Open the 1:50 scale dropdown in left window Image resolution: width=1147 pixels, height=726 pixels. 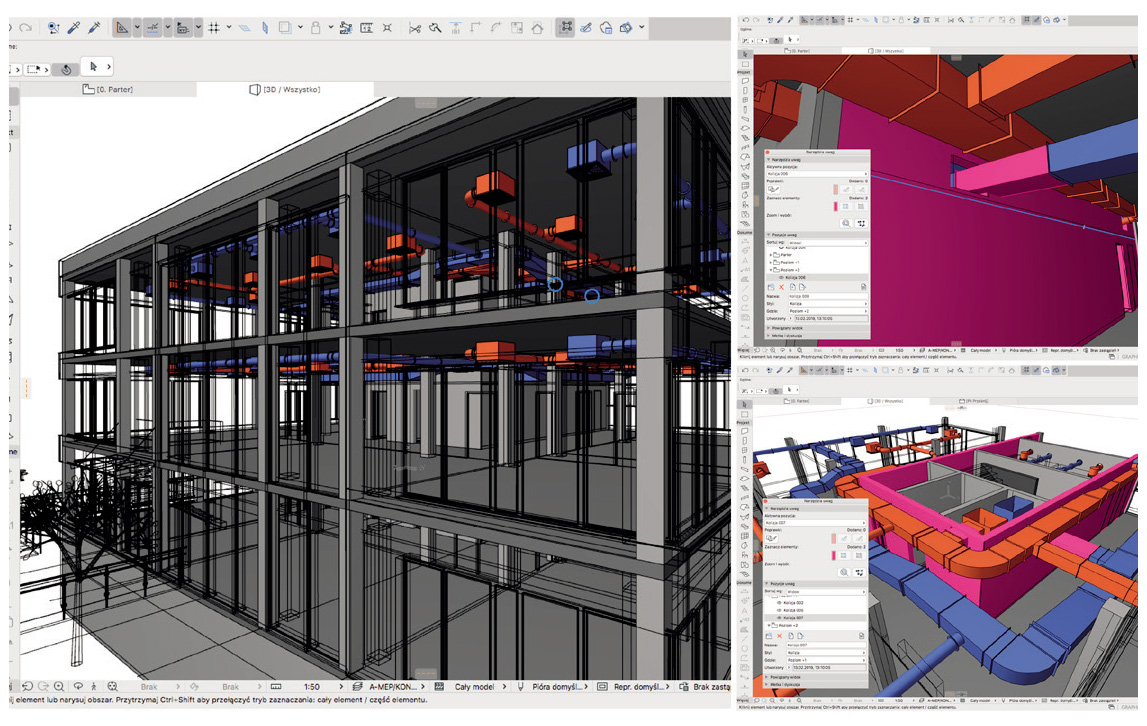[x=311, y=687]
